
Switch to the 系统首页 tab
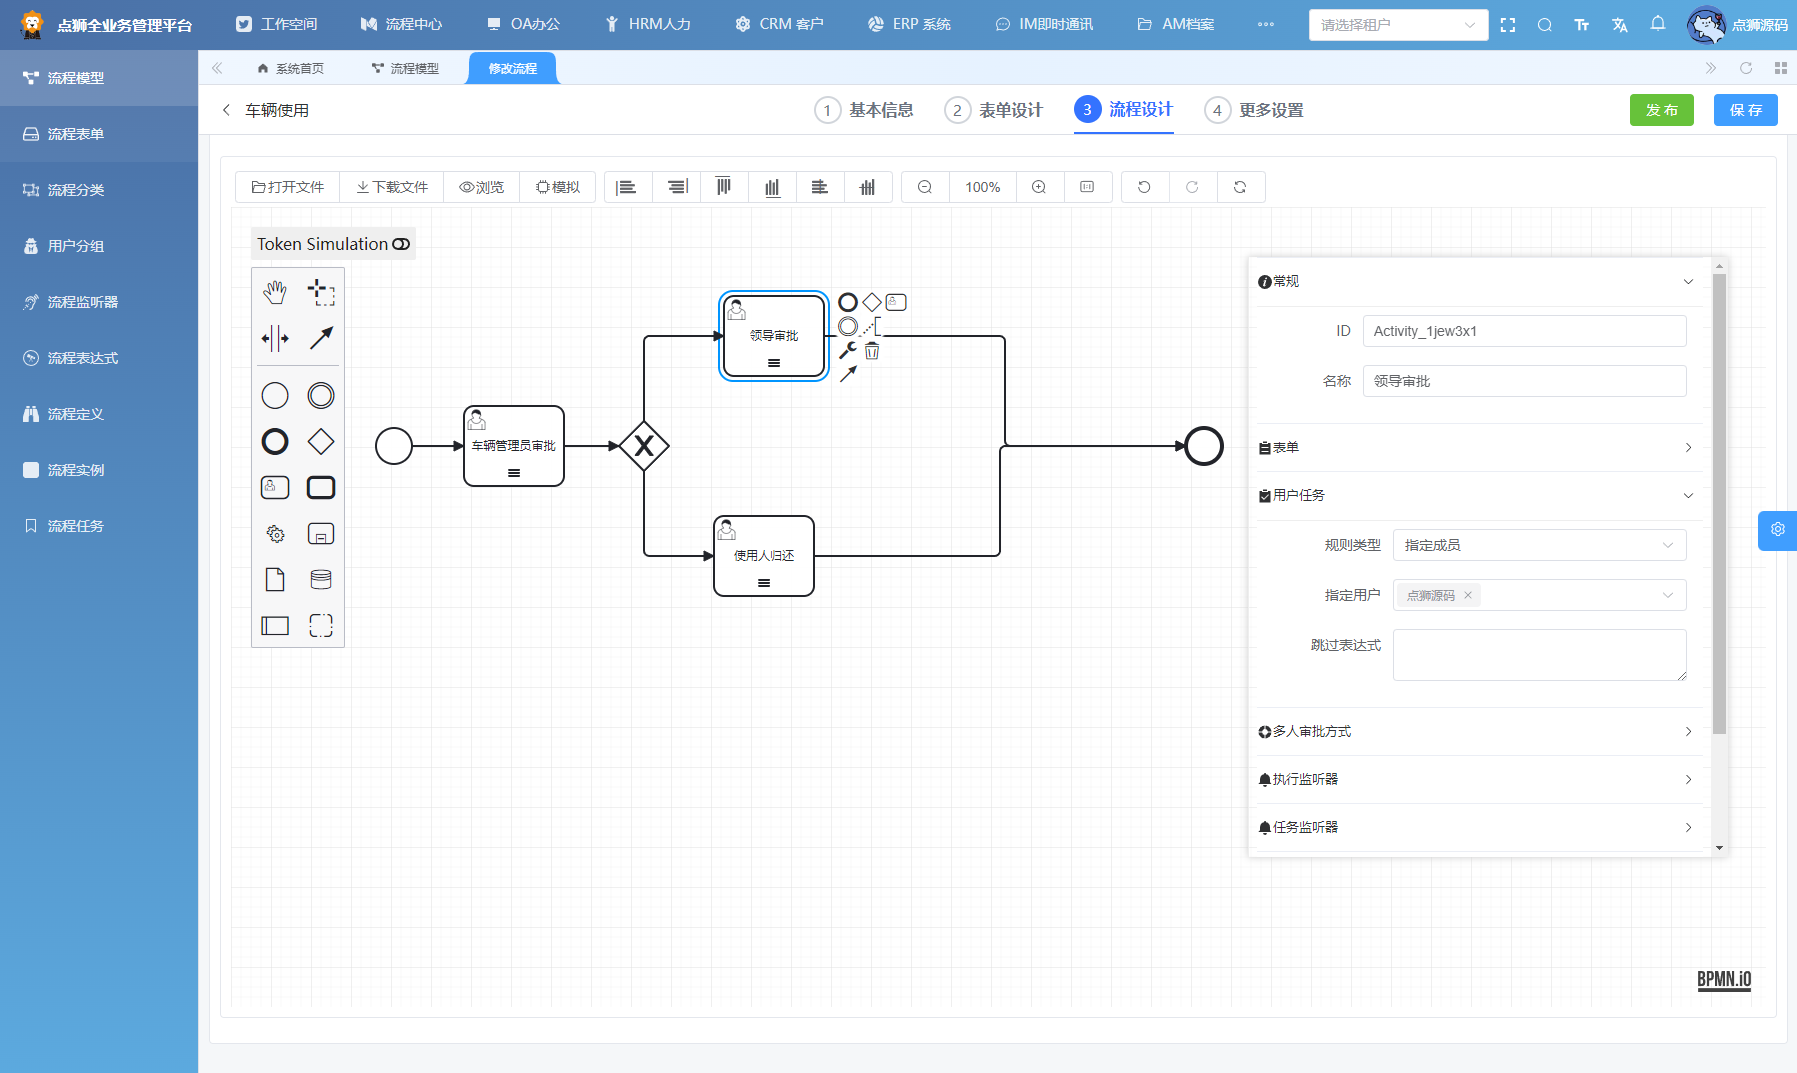point(291,68)
